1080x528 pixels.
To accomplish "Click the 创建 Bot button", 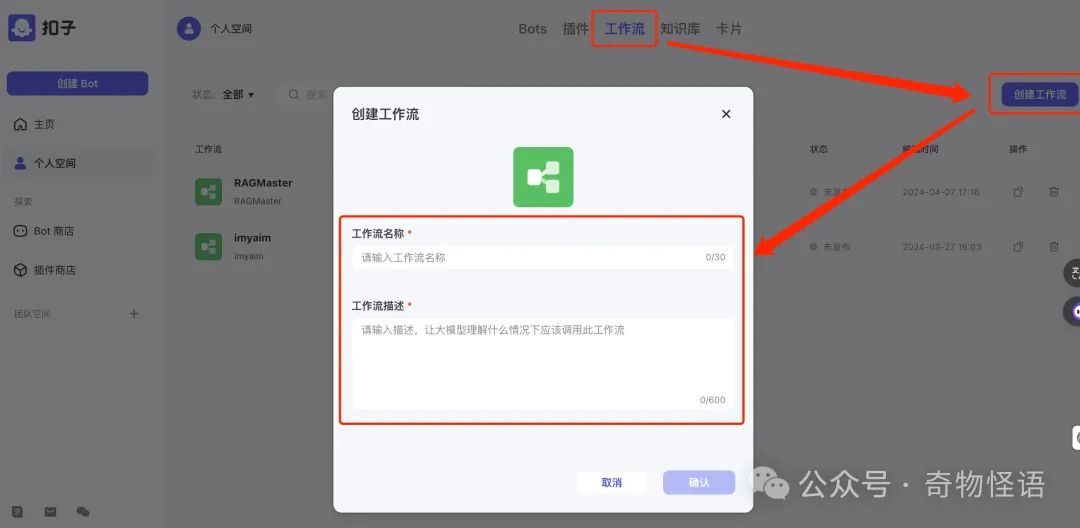I will click(x=77, y=84).
